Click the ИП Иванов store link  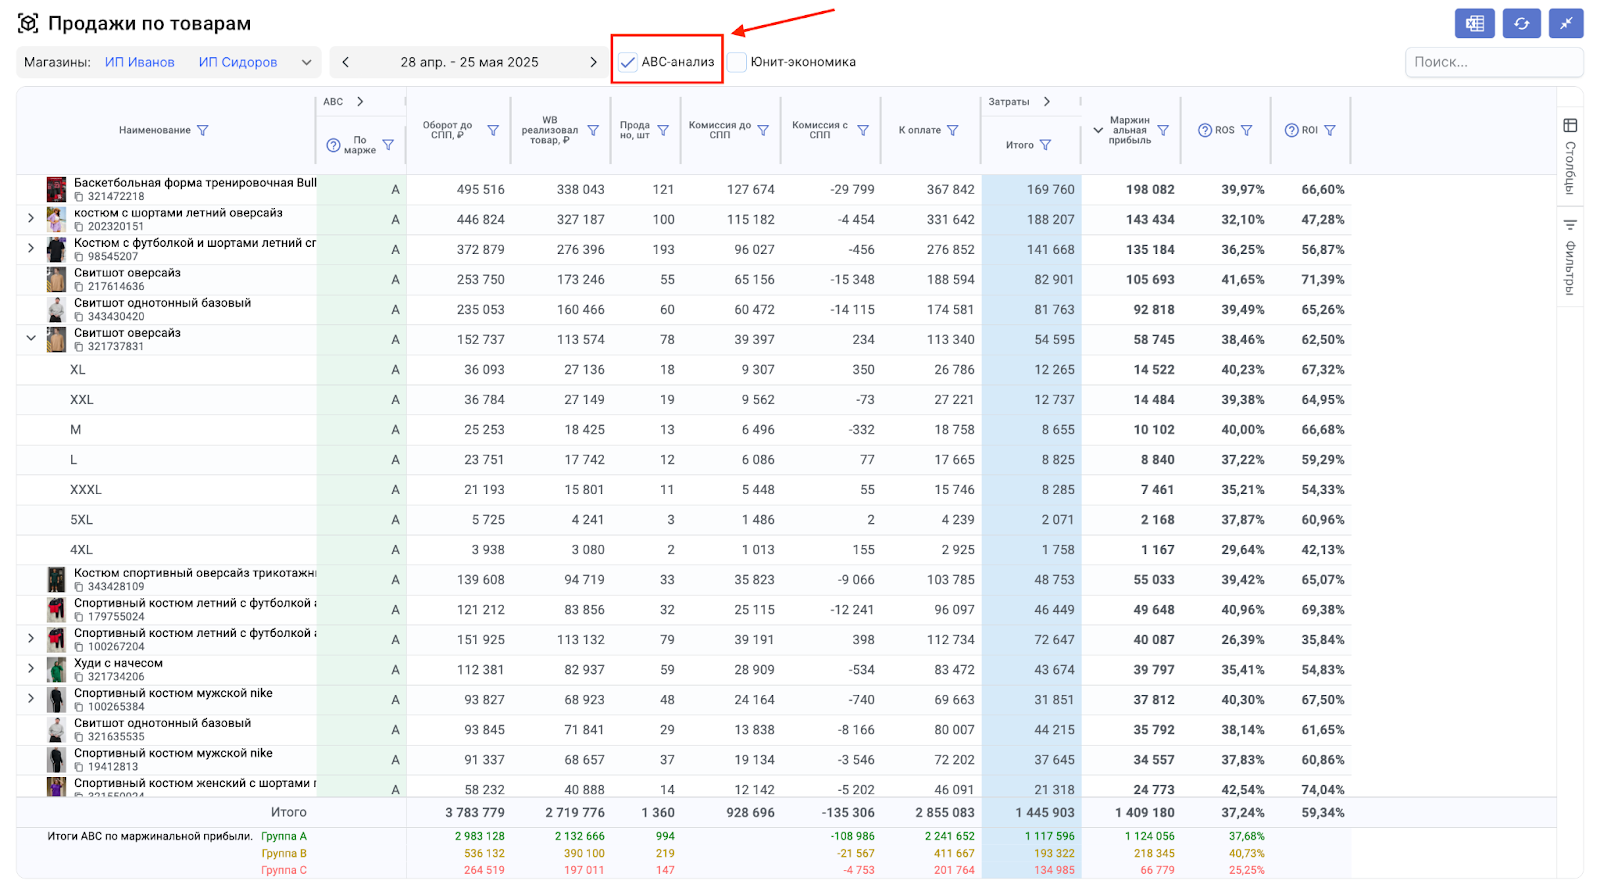140,62
